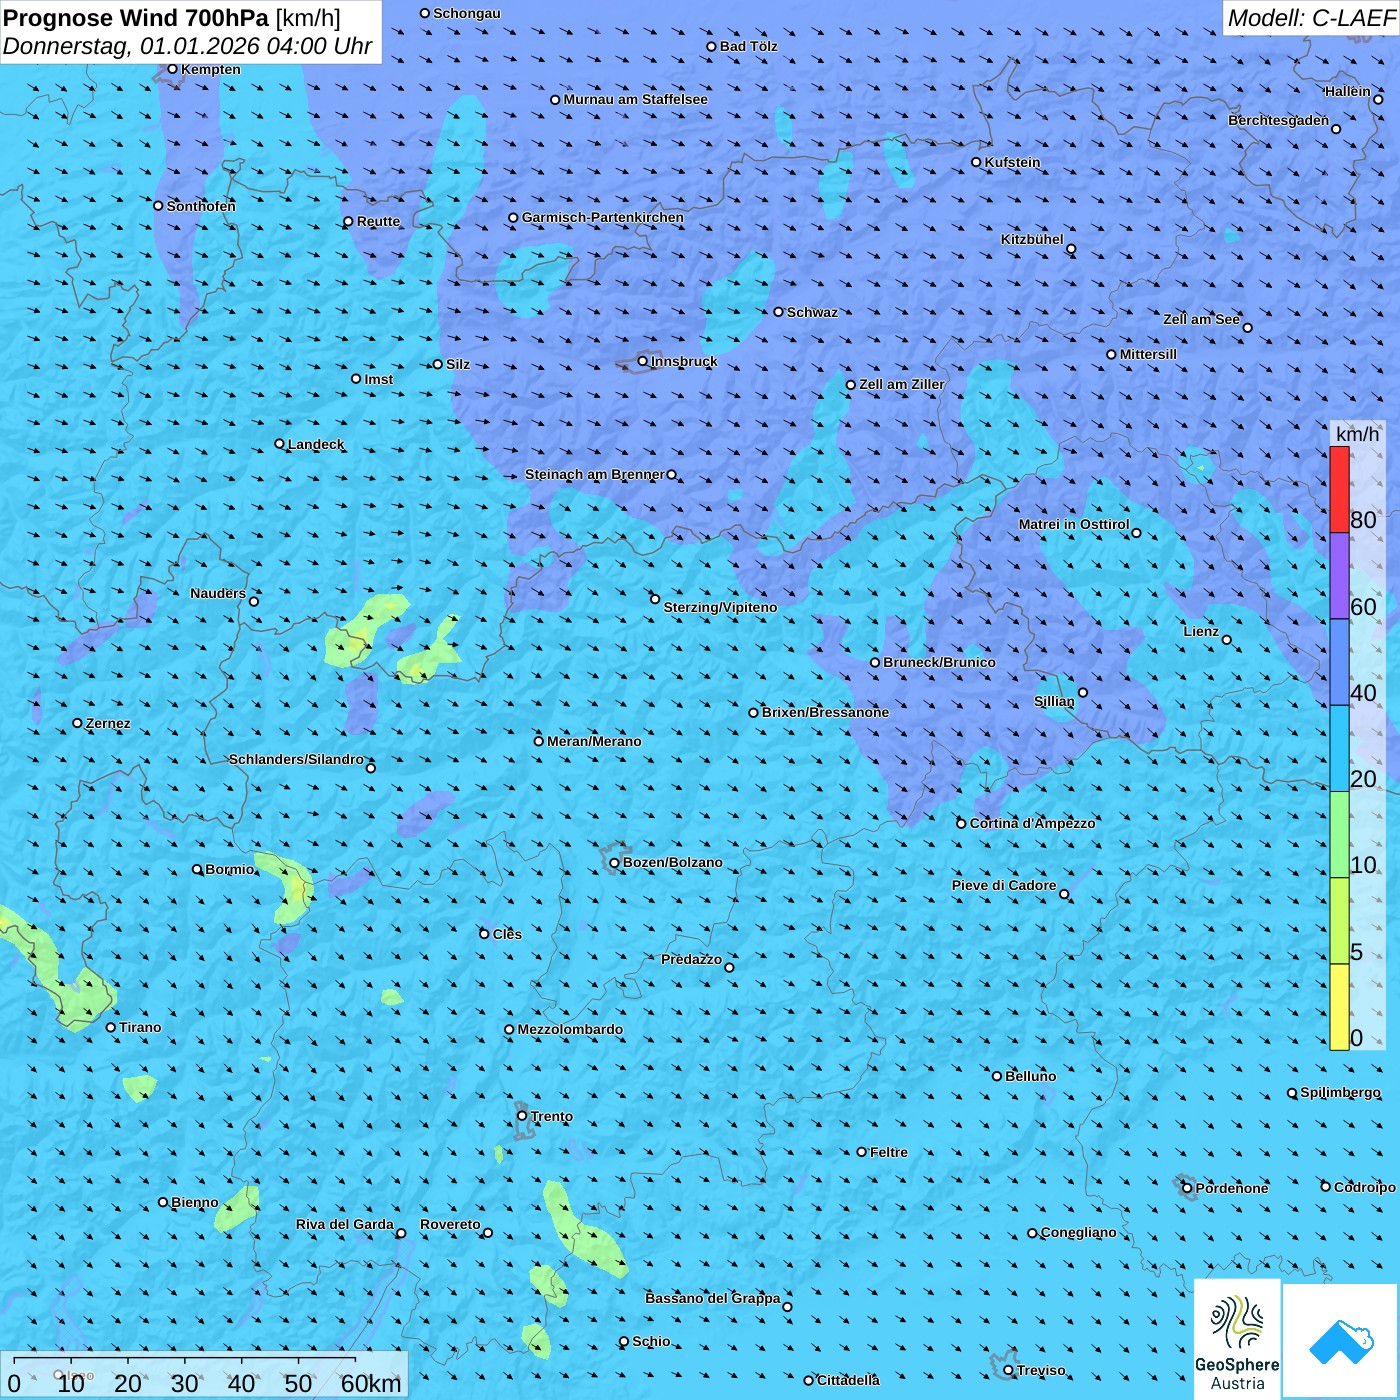Click the Reutte town label
This screenshot has height=1400, width=1400.
378,221
